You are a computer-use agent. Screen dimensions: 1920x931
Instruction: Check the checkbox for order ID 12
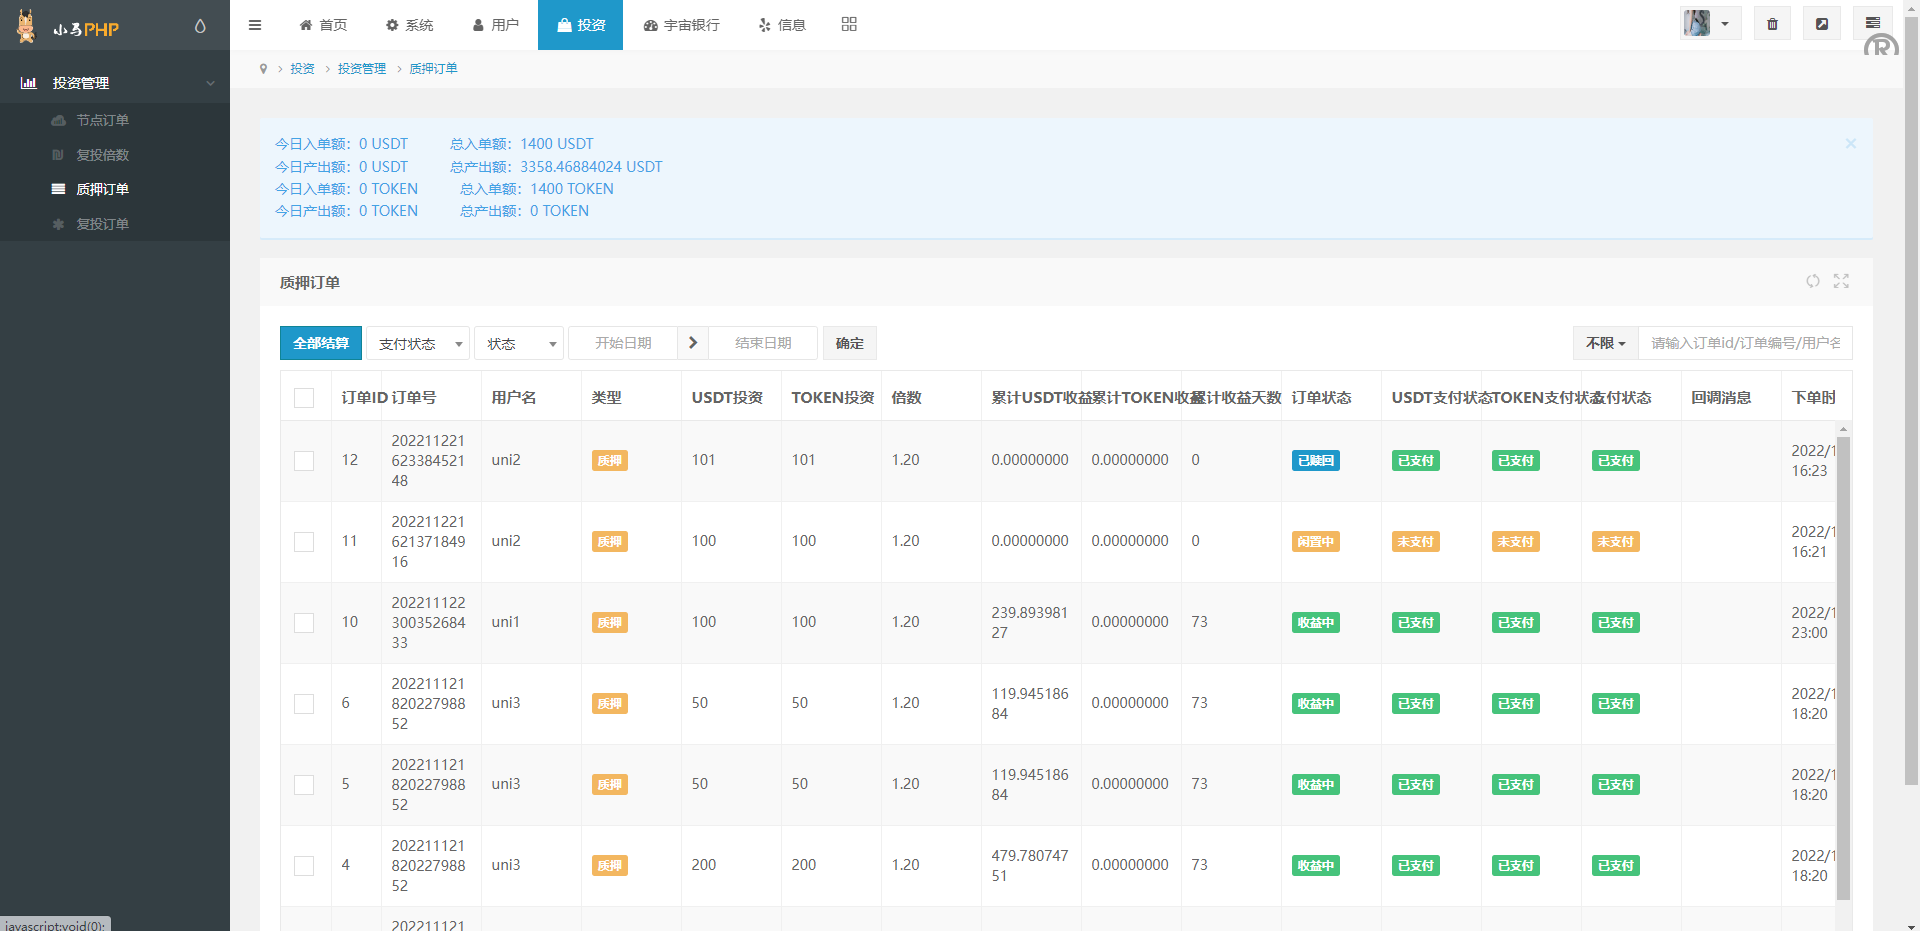click(x=304, y=461)
